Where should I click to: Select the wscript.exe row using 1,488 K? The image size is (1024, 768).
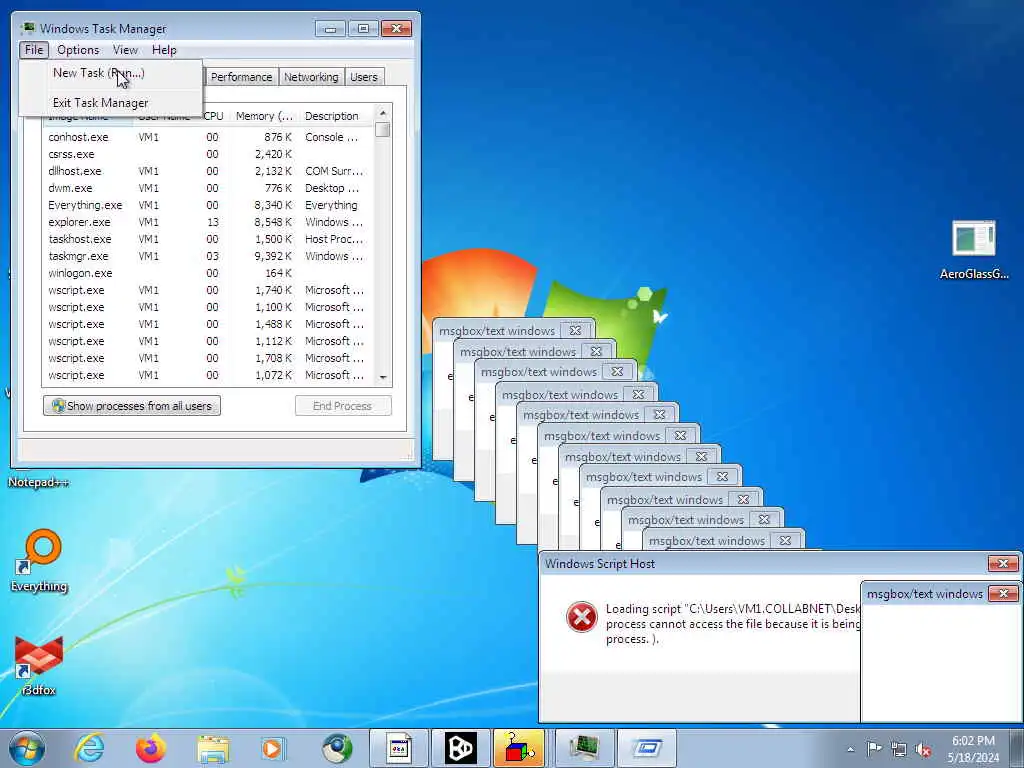point(208,324)
